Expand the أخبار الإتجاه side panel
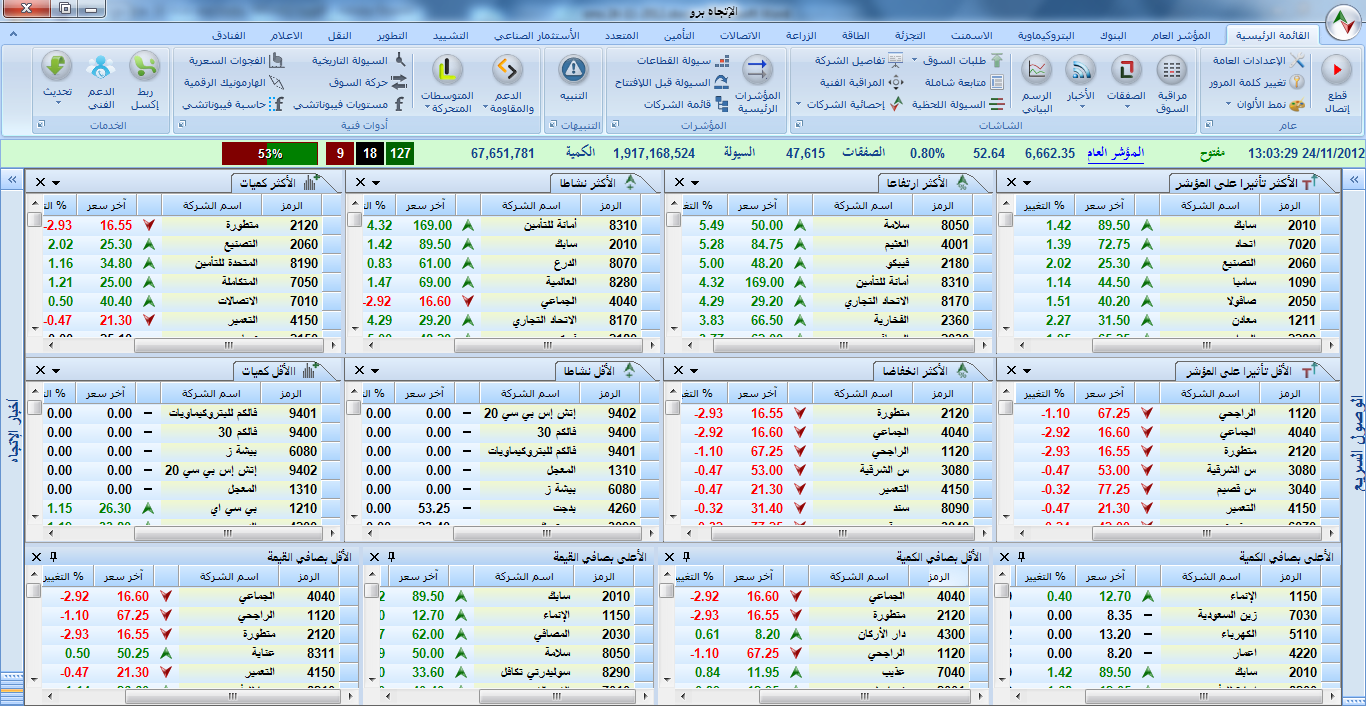The height and width of the screenshot is (706, 1366). pyautogui.click(x=12, y=179)
